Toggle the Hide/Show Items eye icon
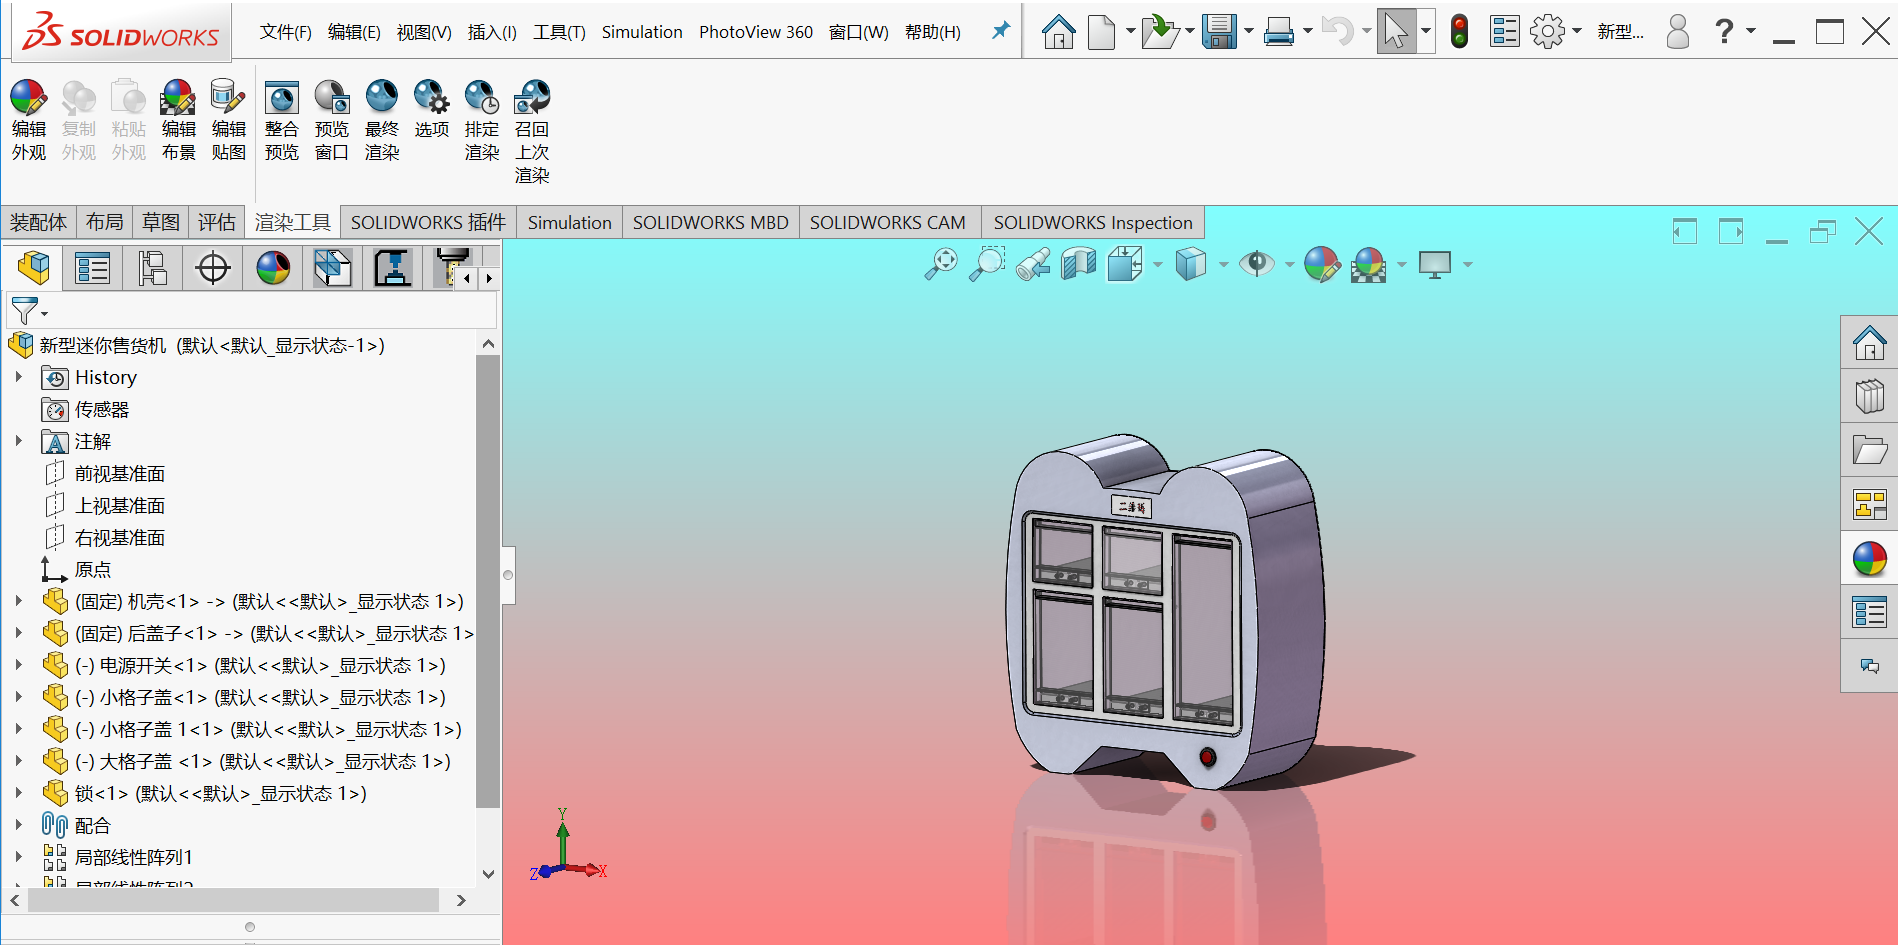The image size is (1898, 945). 1256,264
